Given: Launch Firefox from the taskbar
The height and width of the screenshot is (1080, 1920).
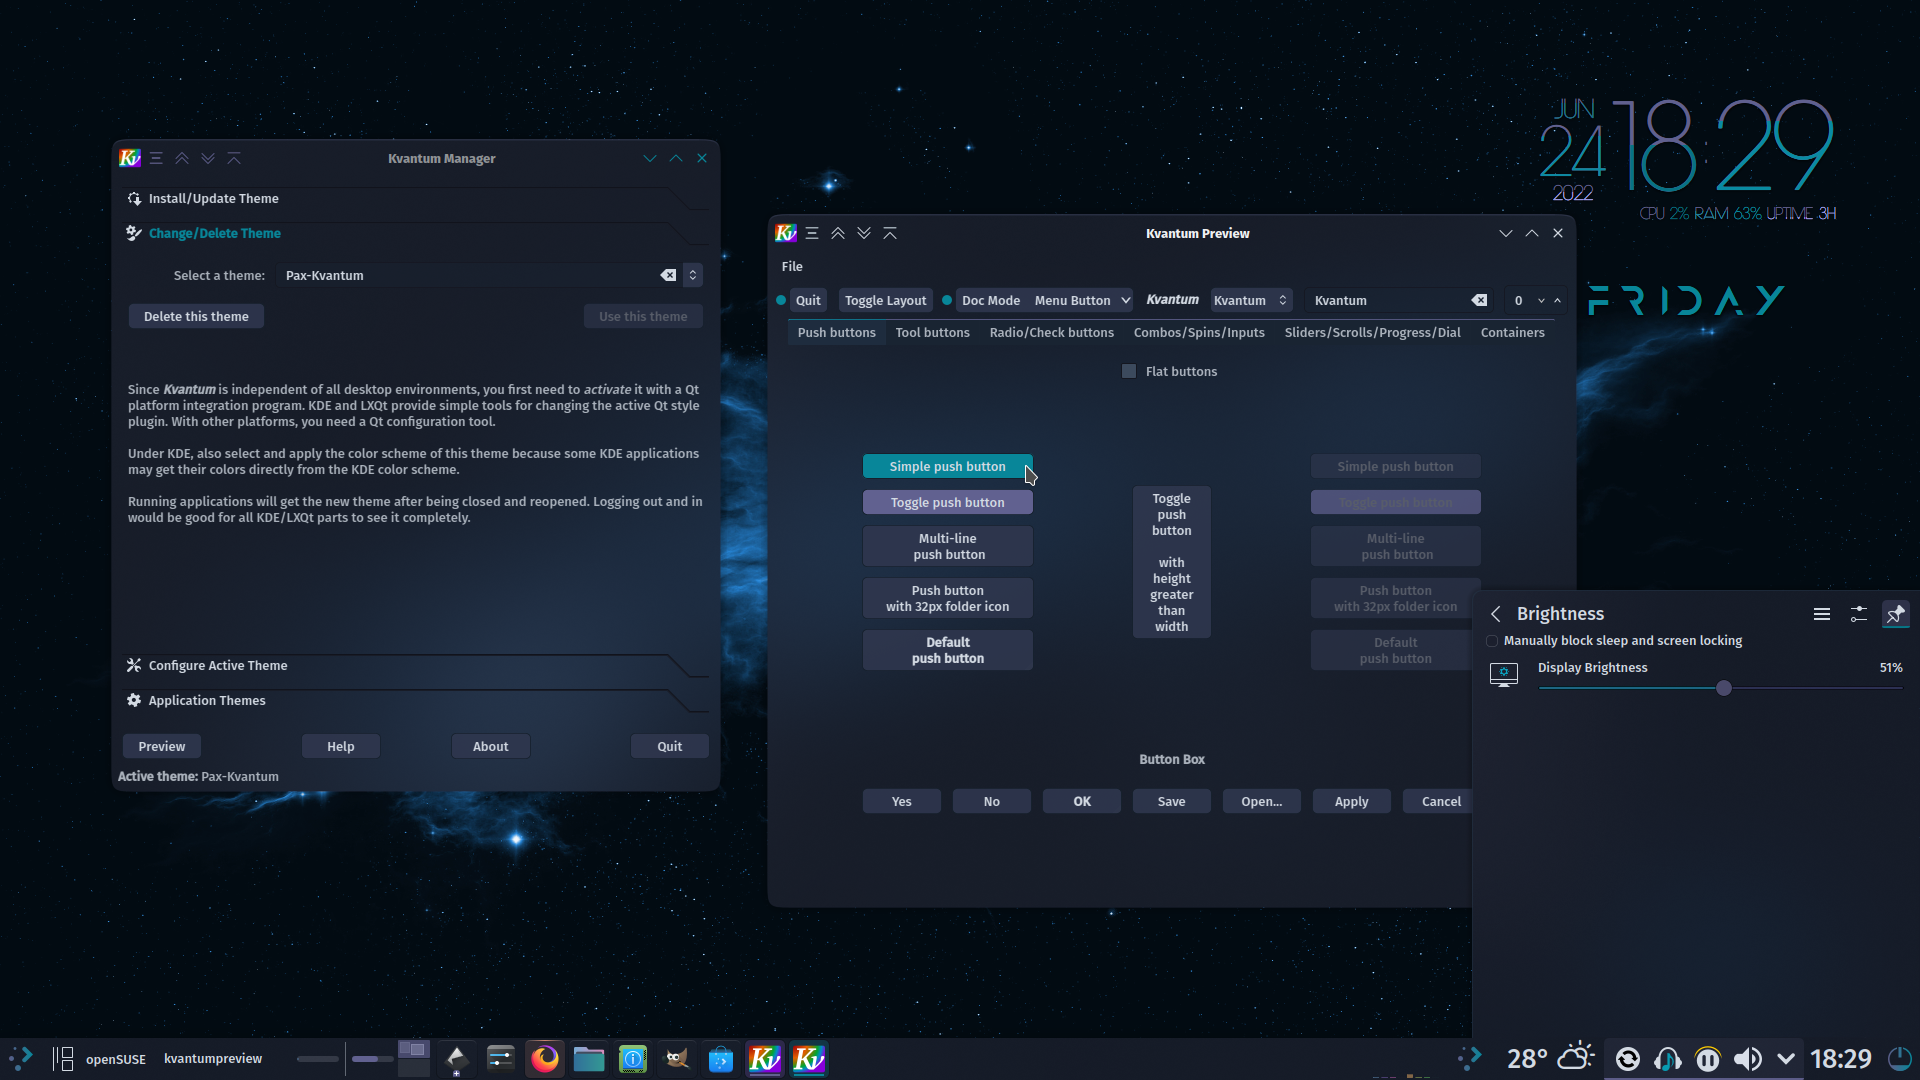Looking at the screenshot, I should pos(545,1058).
